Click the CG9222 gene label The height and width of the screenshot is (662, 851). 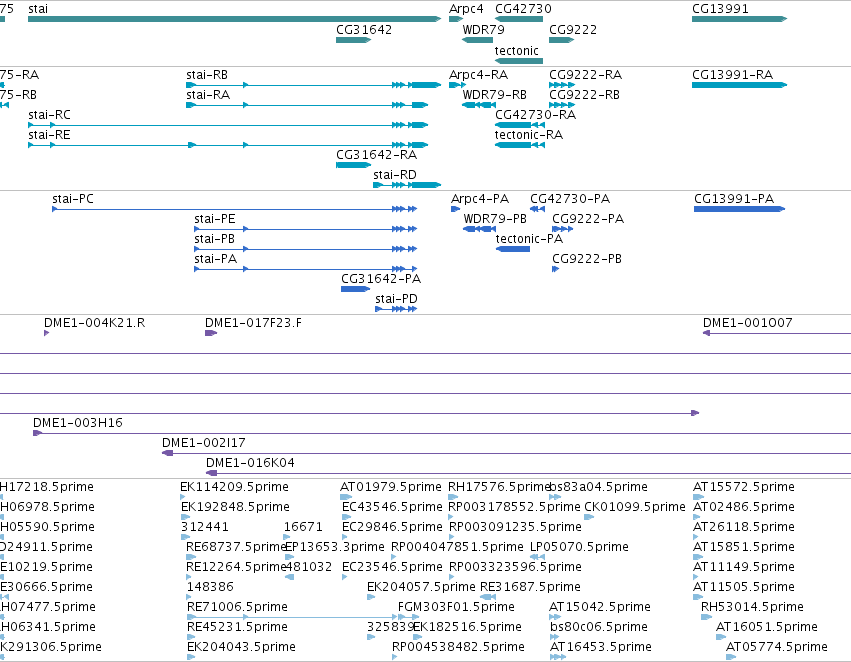coord(573,30)
